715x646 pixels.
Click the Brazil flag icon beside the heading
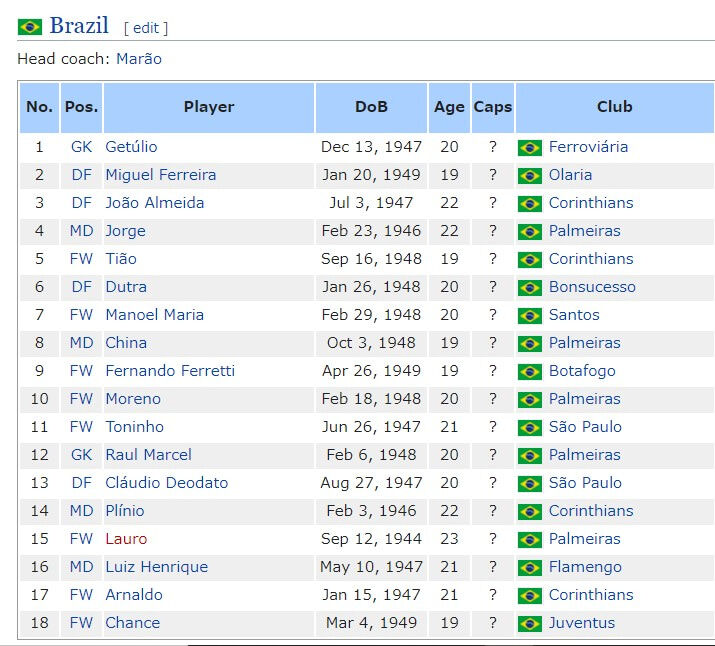[x=30, y=27]
